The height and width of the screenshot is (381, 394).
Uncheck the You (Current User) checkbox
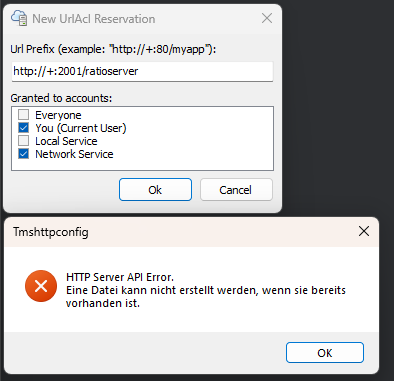[x=24, y=128]
